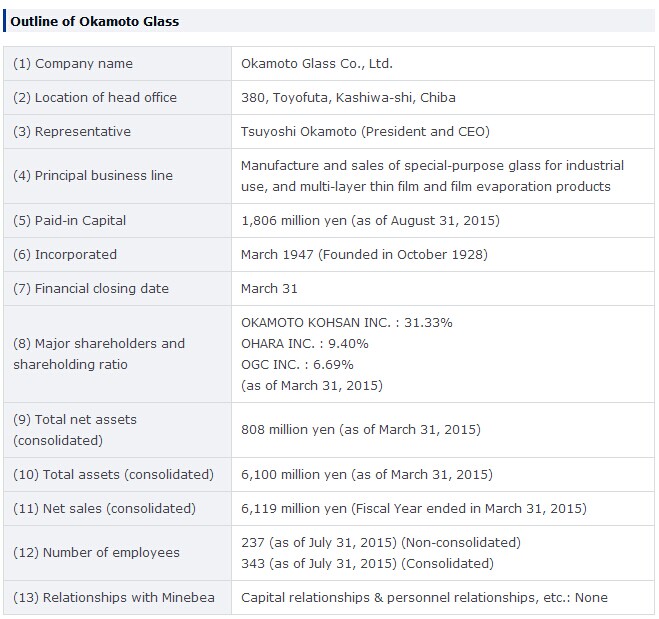Click the "(5) Paid-in Capital" label

(x=70, y=220)
